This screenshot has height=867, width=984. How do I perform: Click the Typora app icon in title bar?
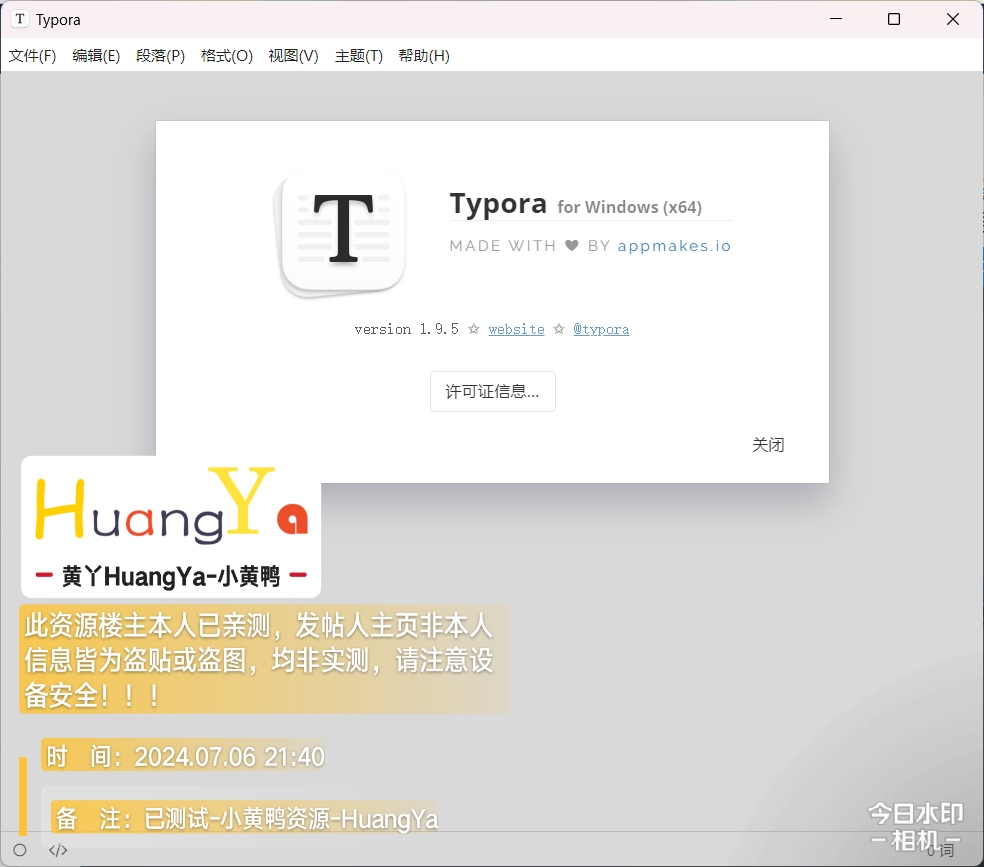[x=19, y=19]
